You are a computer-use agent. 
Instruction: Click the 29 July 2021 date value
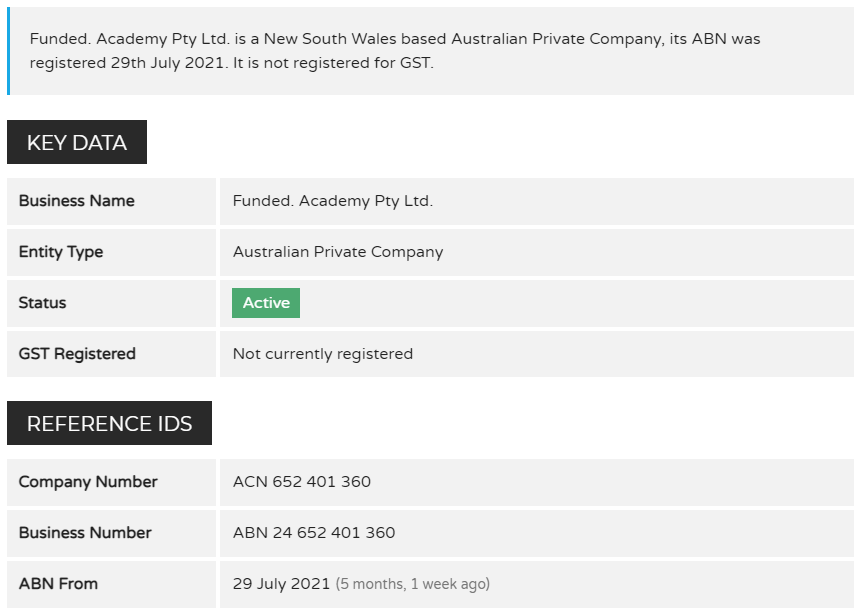(x=281, y=584)
